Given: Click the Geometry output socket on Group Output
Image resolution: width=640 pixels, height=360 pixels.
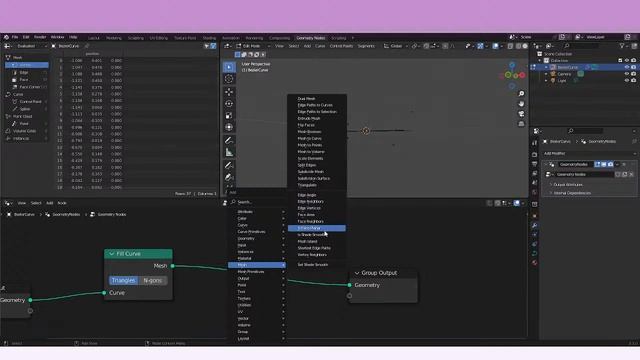Looking at the screenshot, I should pyautogui.click(x=349, y=285).
